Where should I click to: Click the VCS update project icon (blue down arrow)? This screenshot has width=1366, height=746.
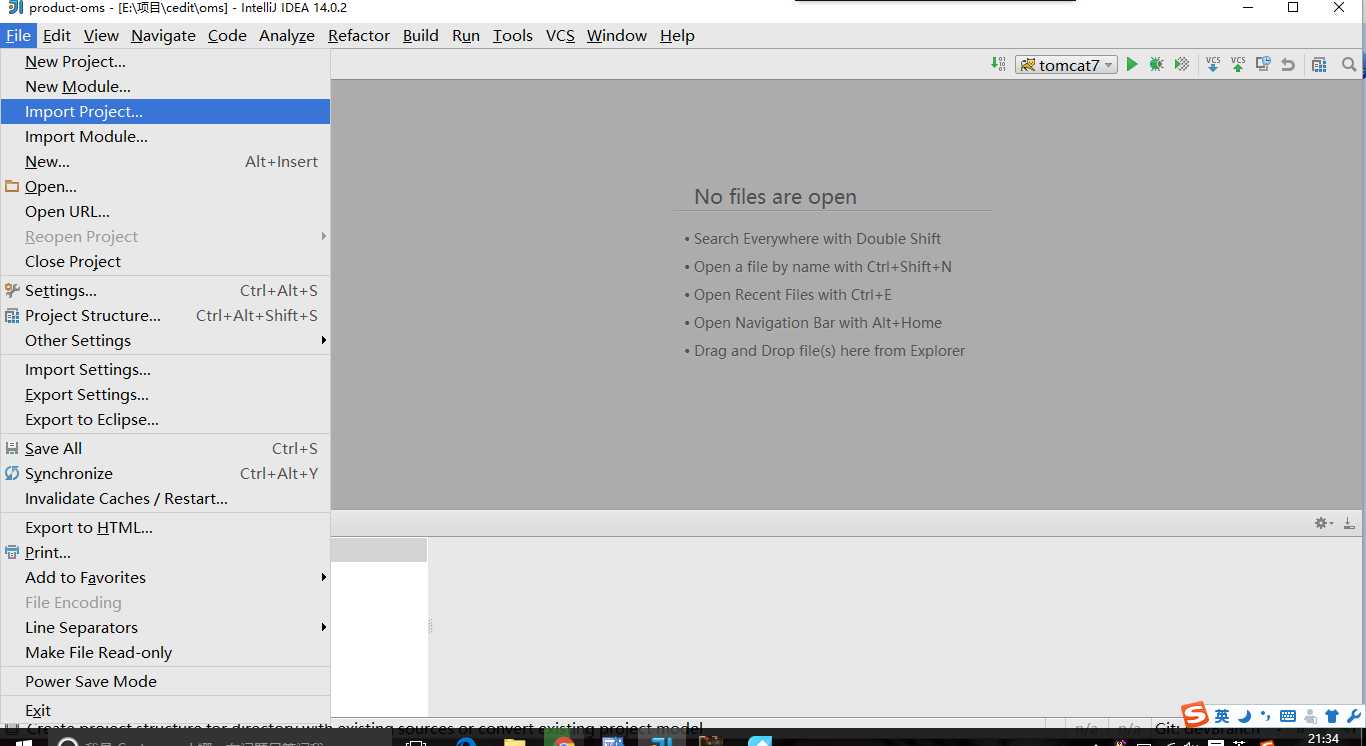(x=1213, y=64)
